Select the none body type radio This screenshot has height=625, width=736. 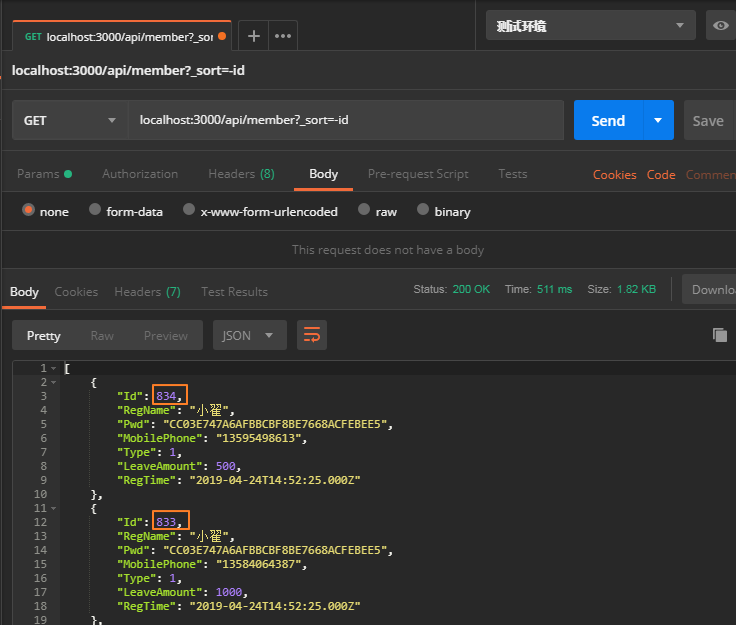tap(29, 211)
